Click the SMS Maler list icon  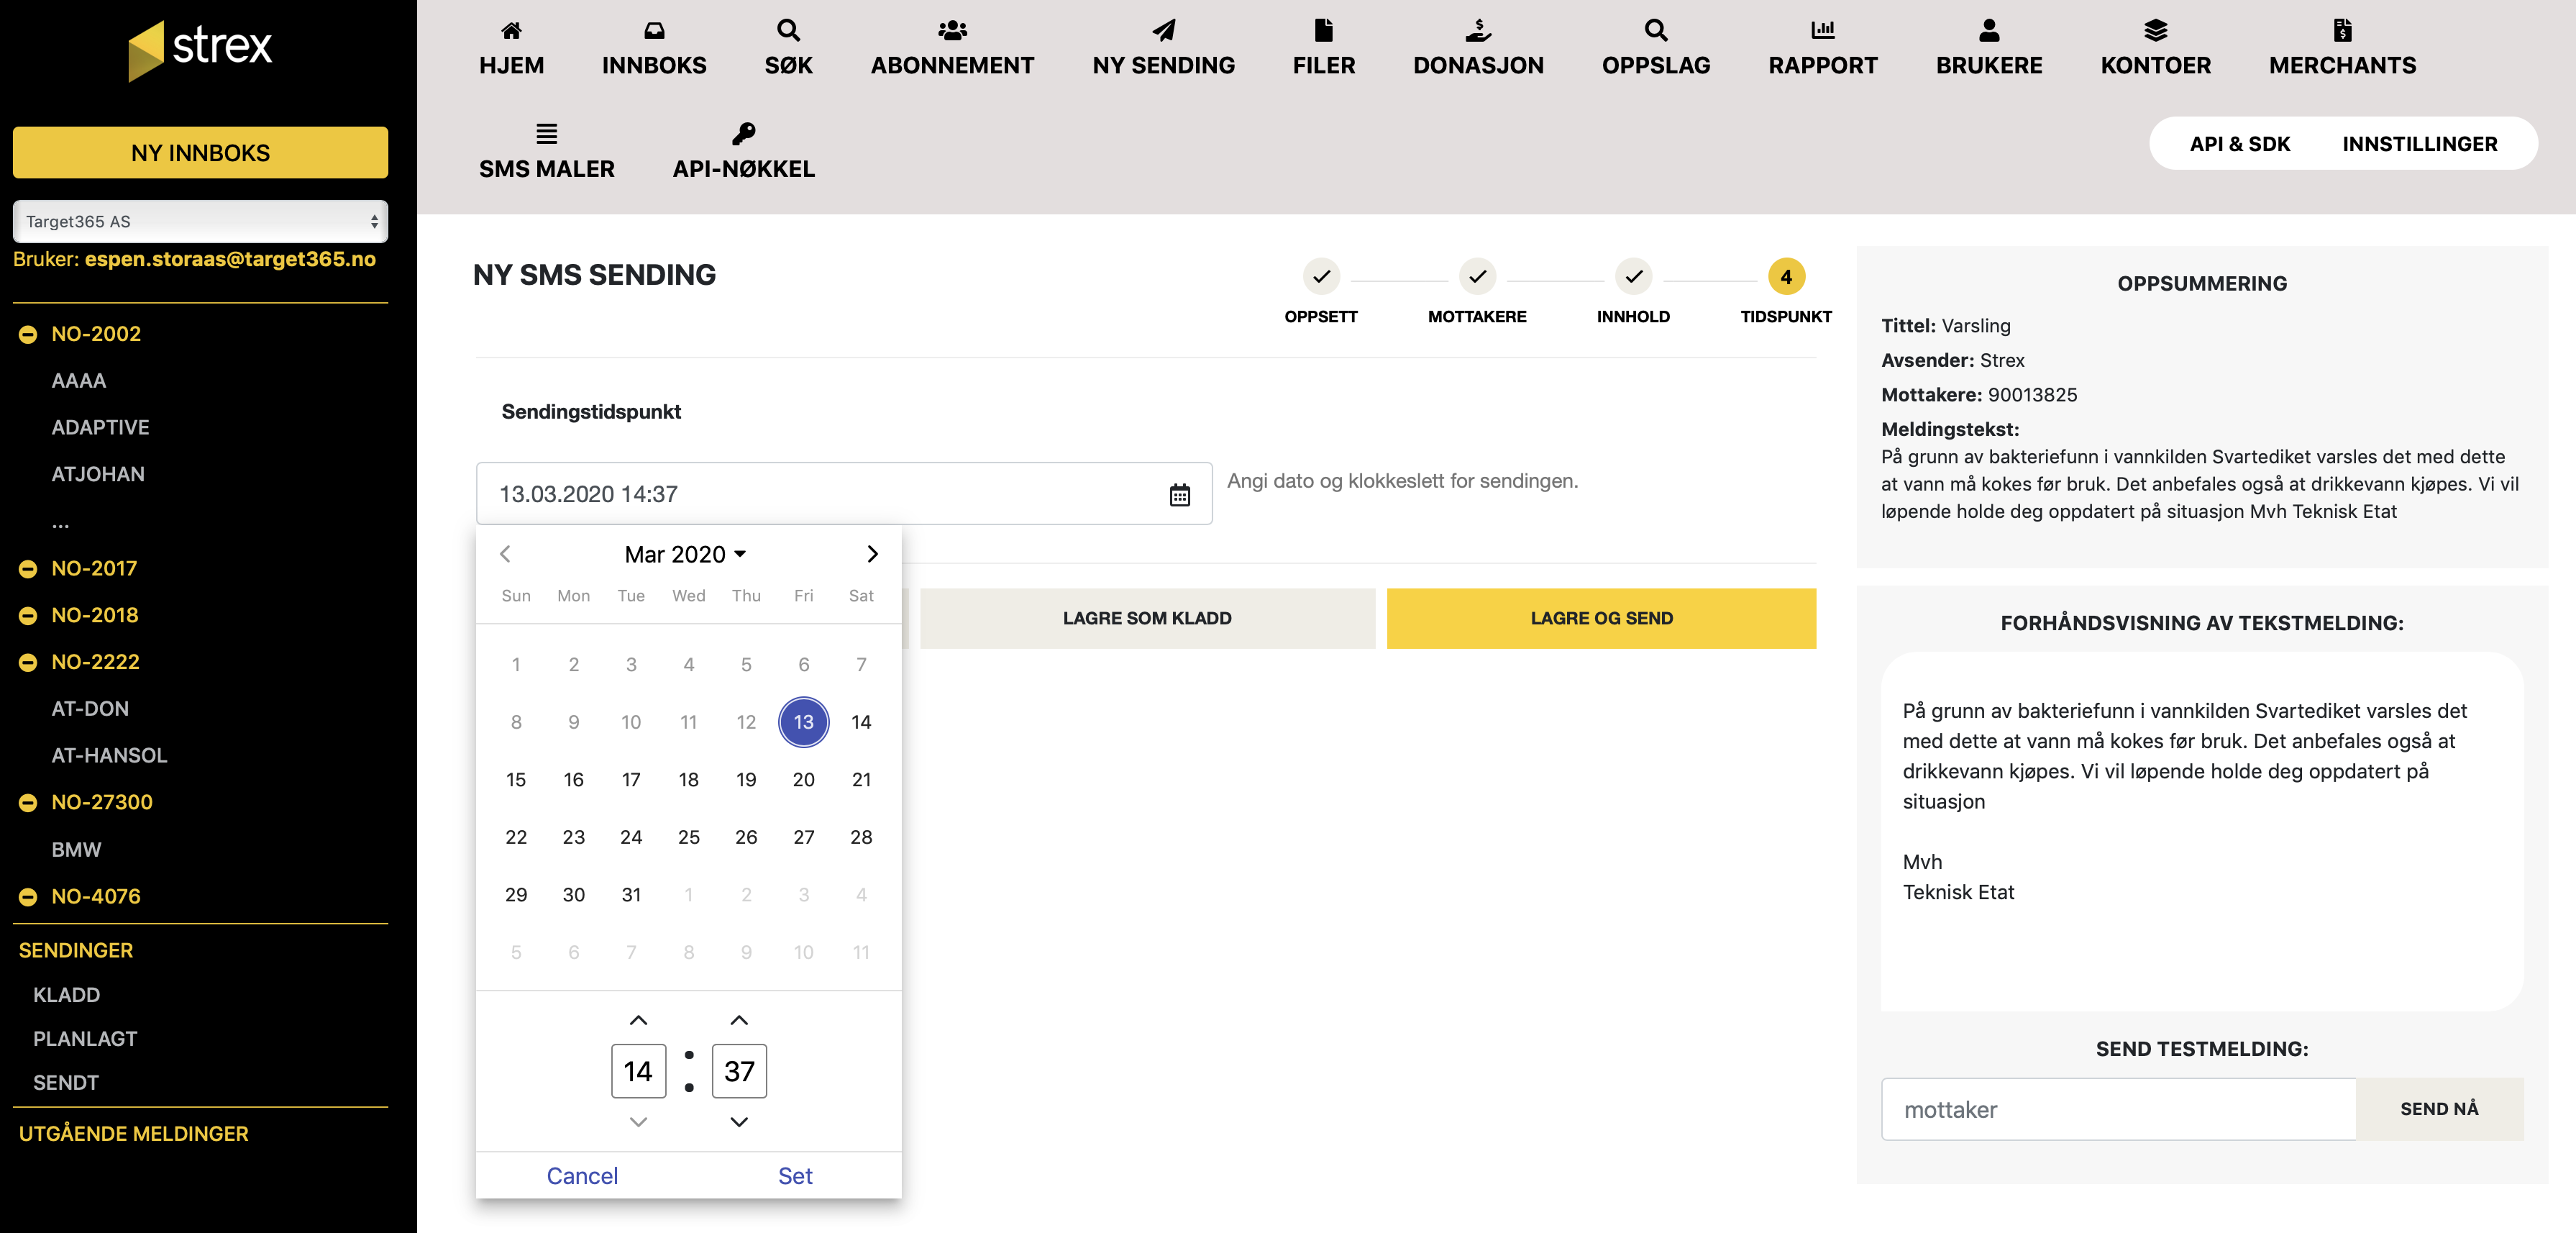pyautogui.click(x=546, y=133)
